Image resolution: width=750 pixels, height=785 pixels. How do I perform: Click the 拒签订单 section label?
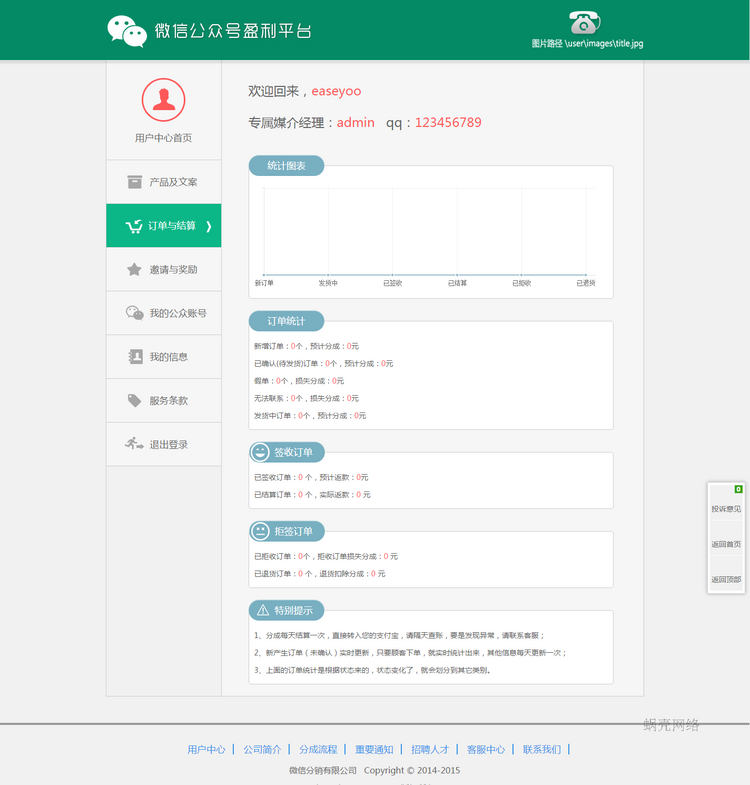[x=287, y=531]
